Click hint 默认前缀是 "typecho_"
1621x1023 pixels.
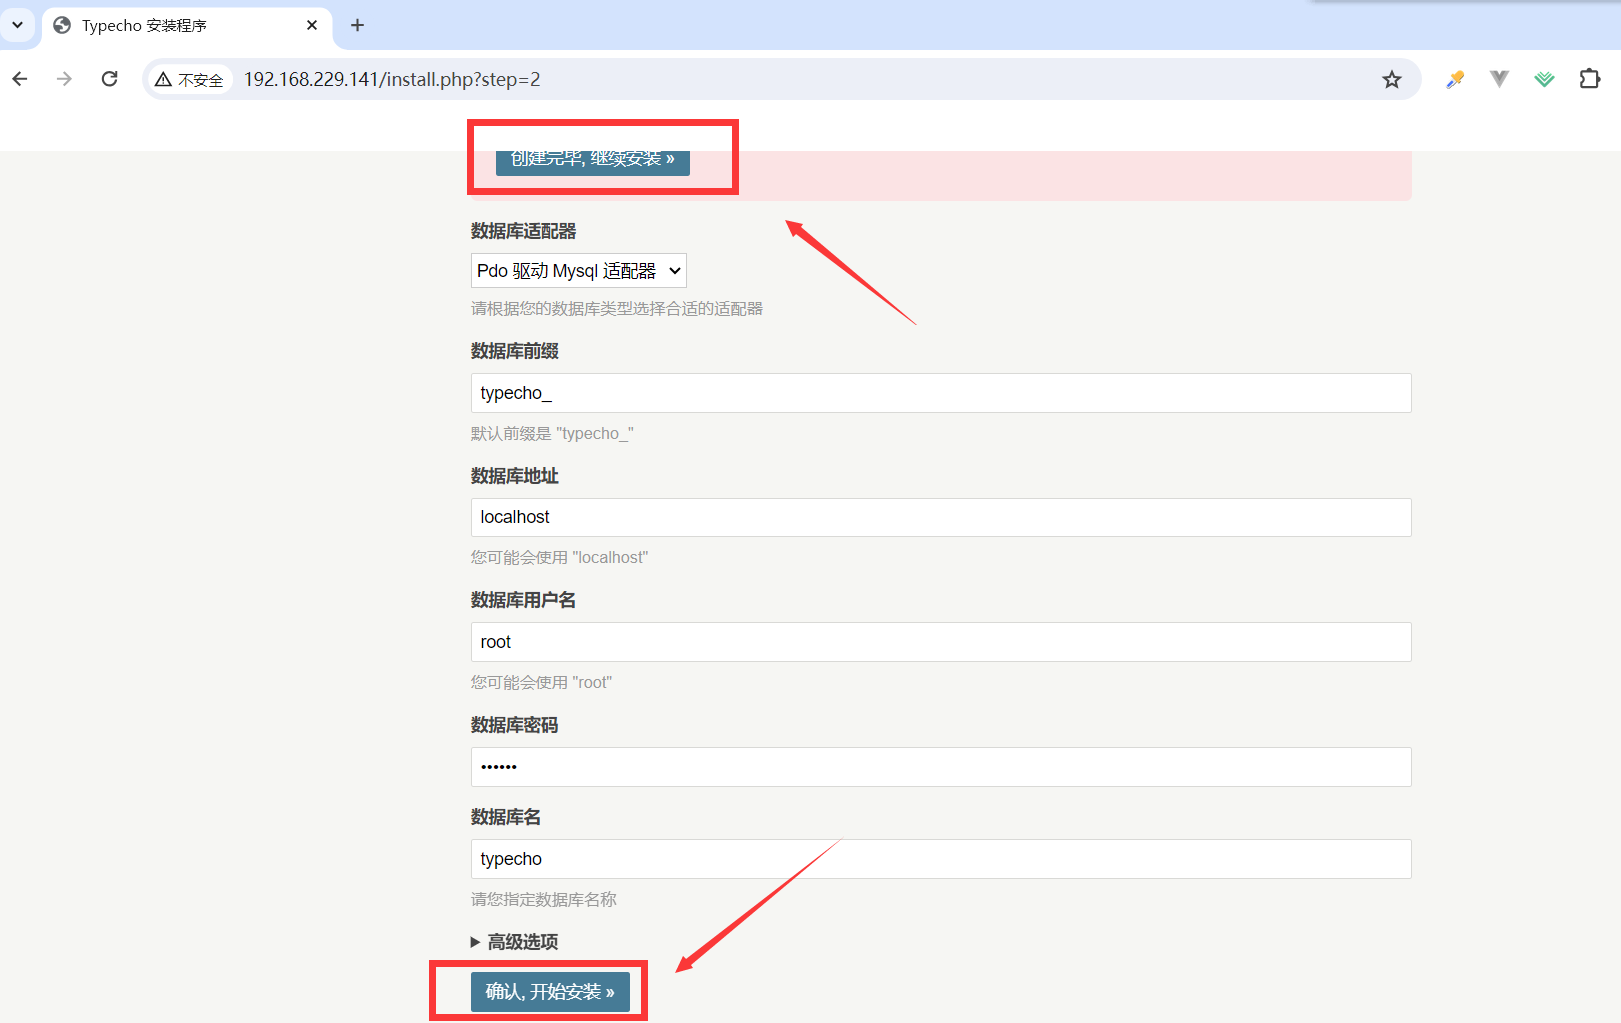[x=552, y=433]
